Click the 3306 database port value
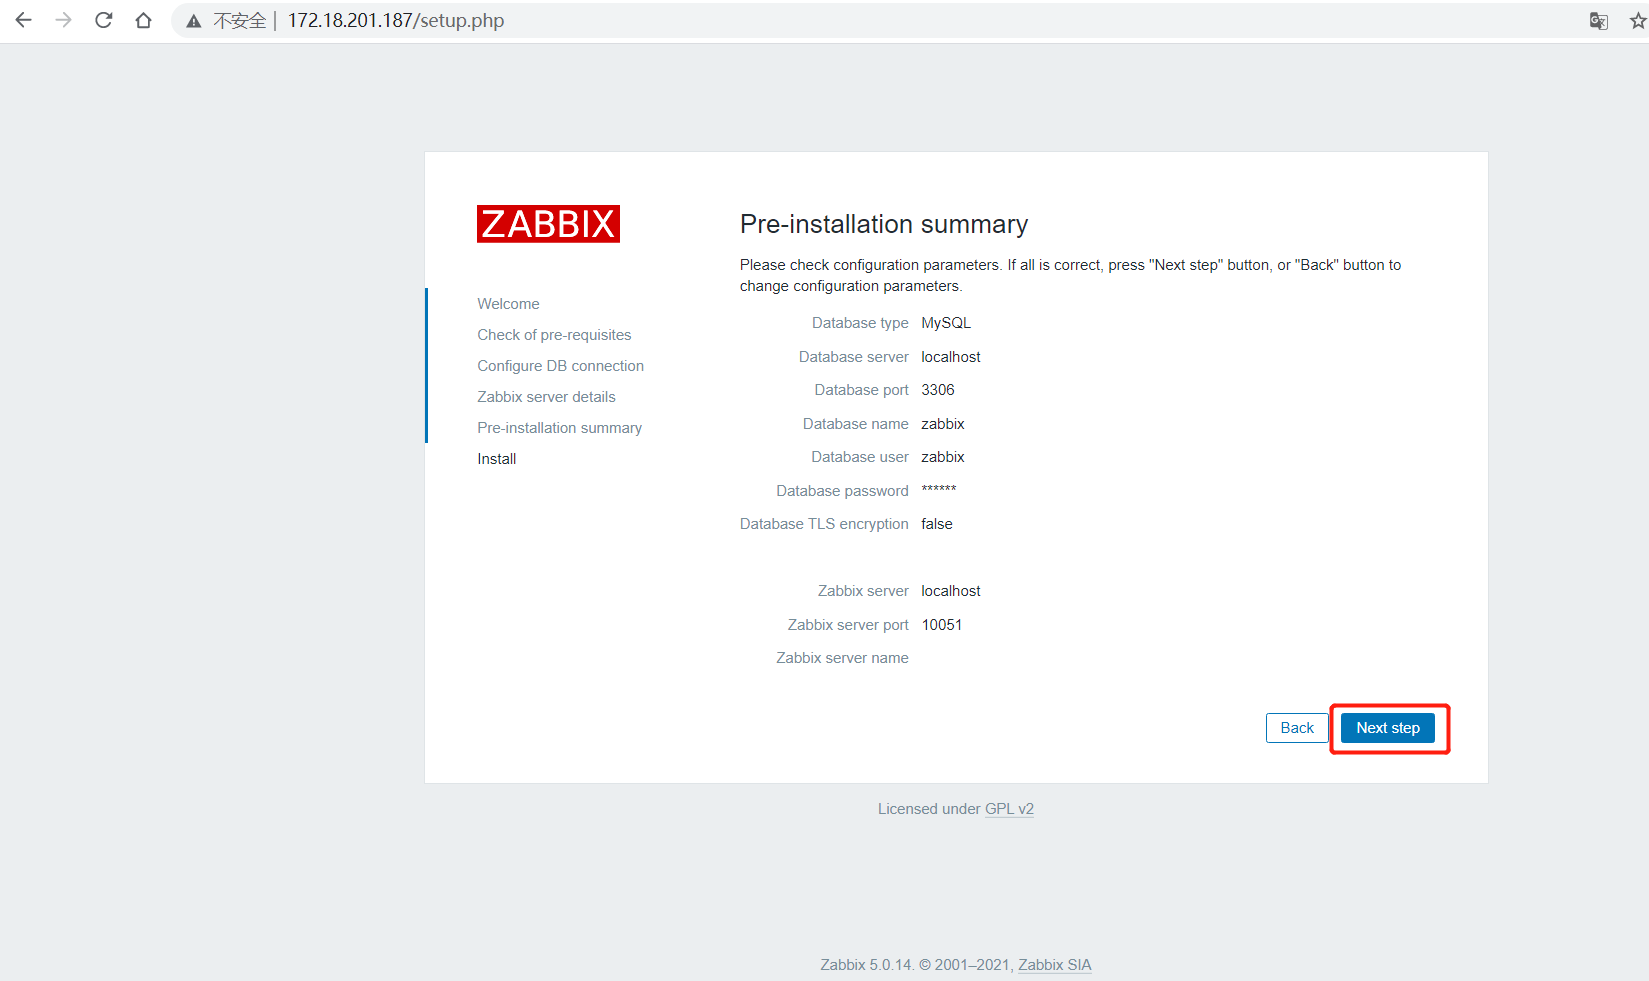Viewport: 1649px width, 981px height. tap(938, 390)
